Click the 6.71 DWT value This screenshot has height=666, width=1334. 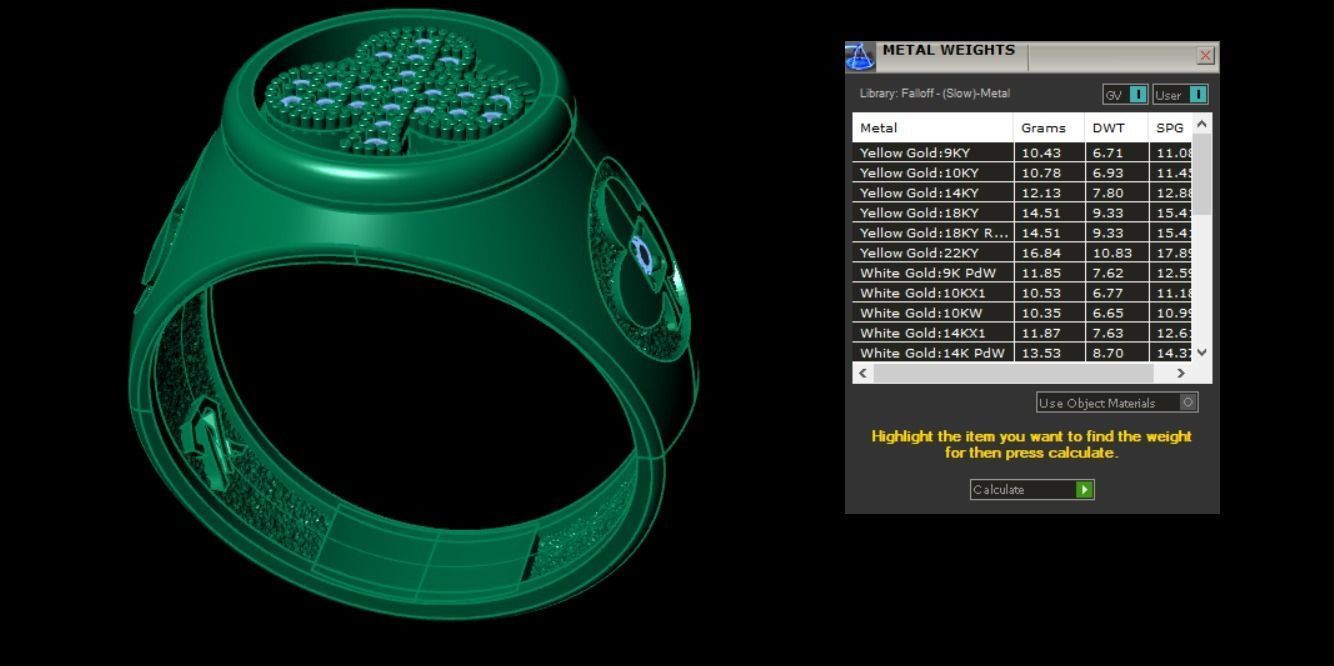[x=1108, y=153]
